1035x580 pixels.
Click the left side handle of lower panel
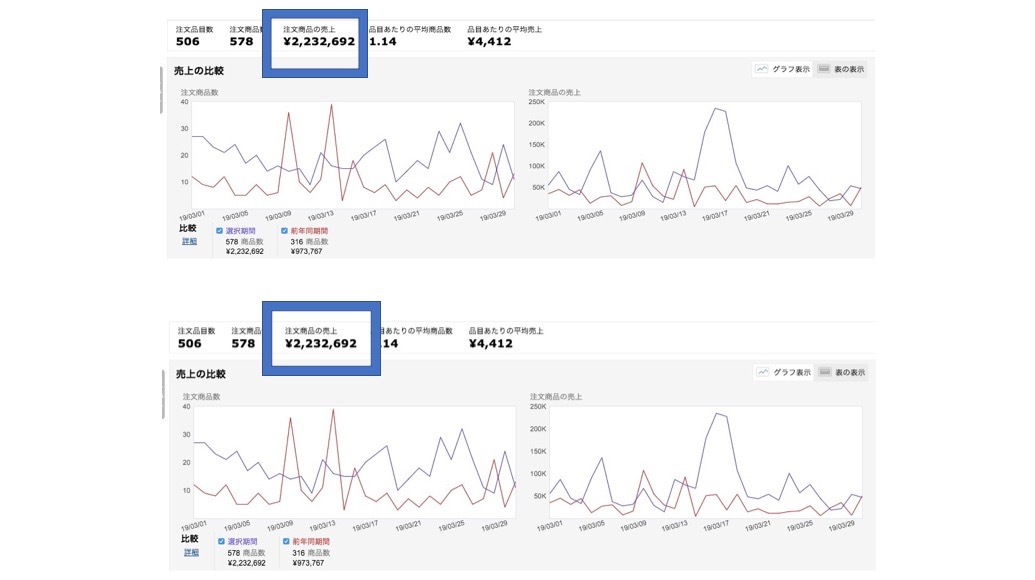point(162,395)
